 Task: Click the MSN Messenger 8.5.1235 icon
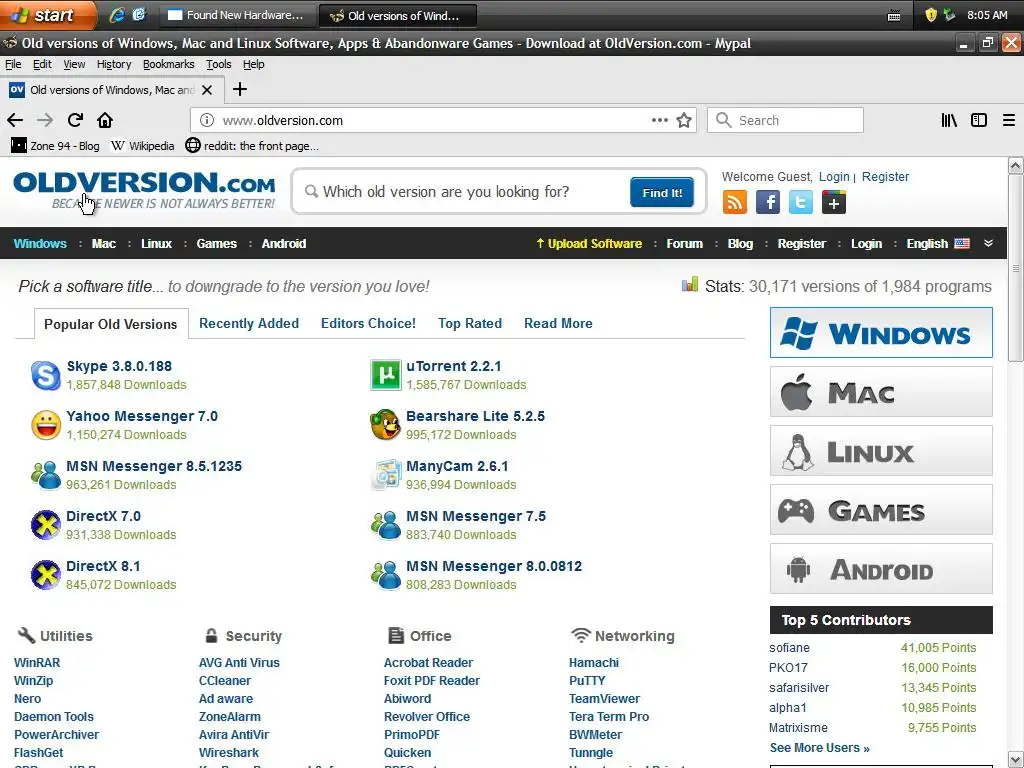click(x=46, y=475)
